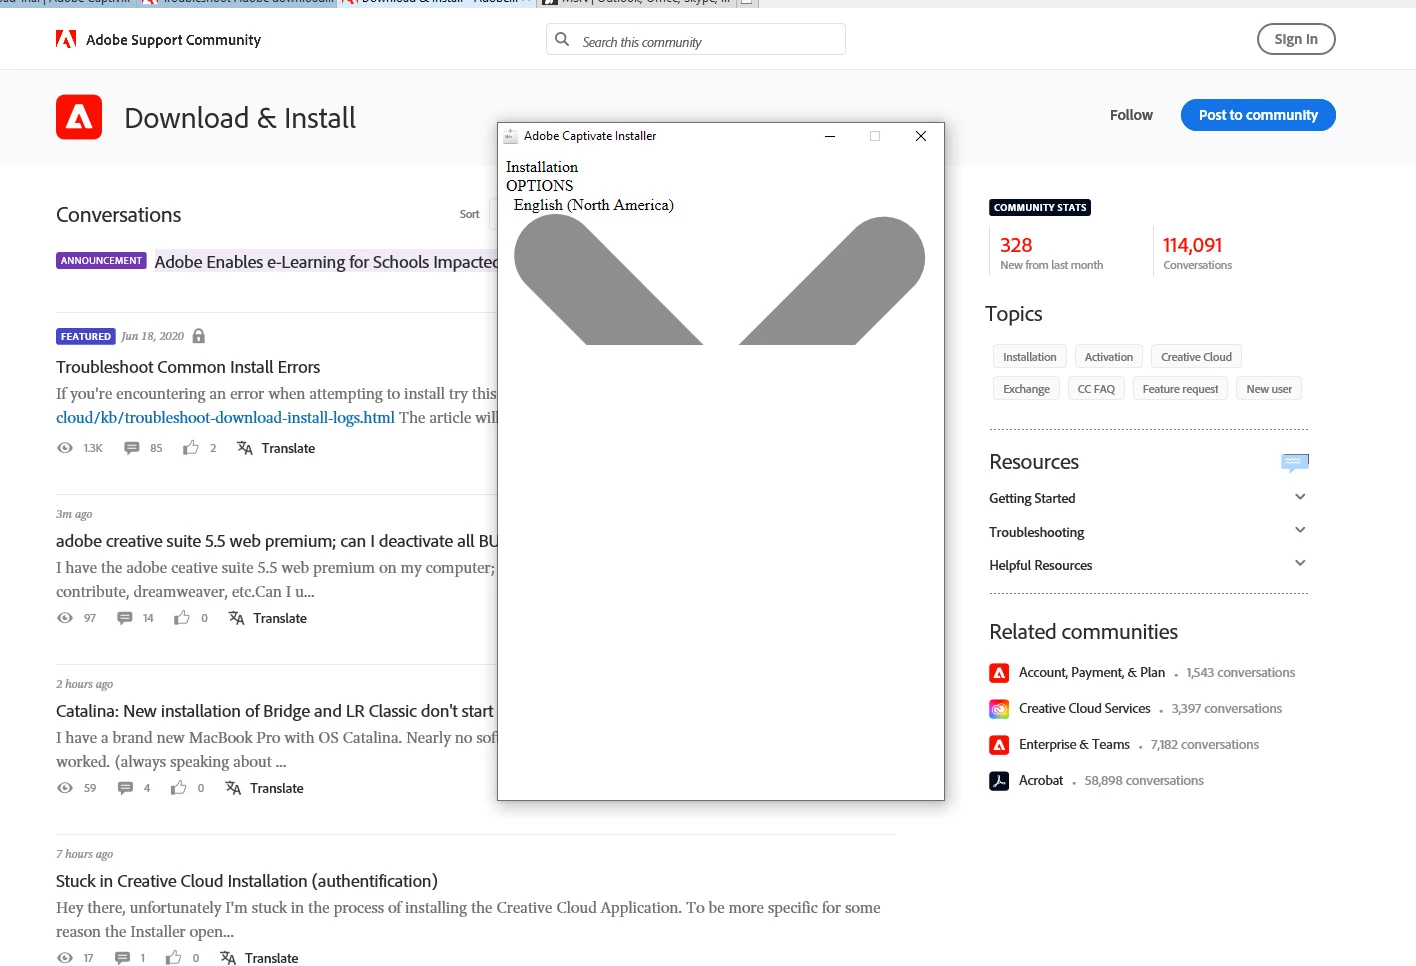Click the Sign In button
Screen dimensions: 1416x966
(1296, 39)
